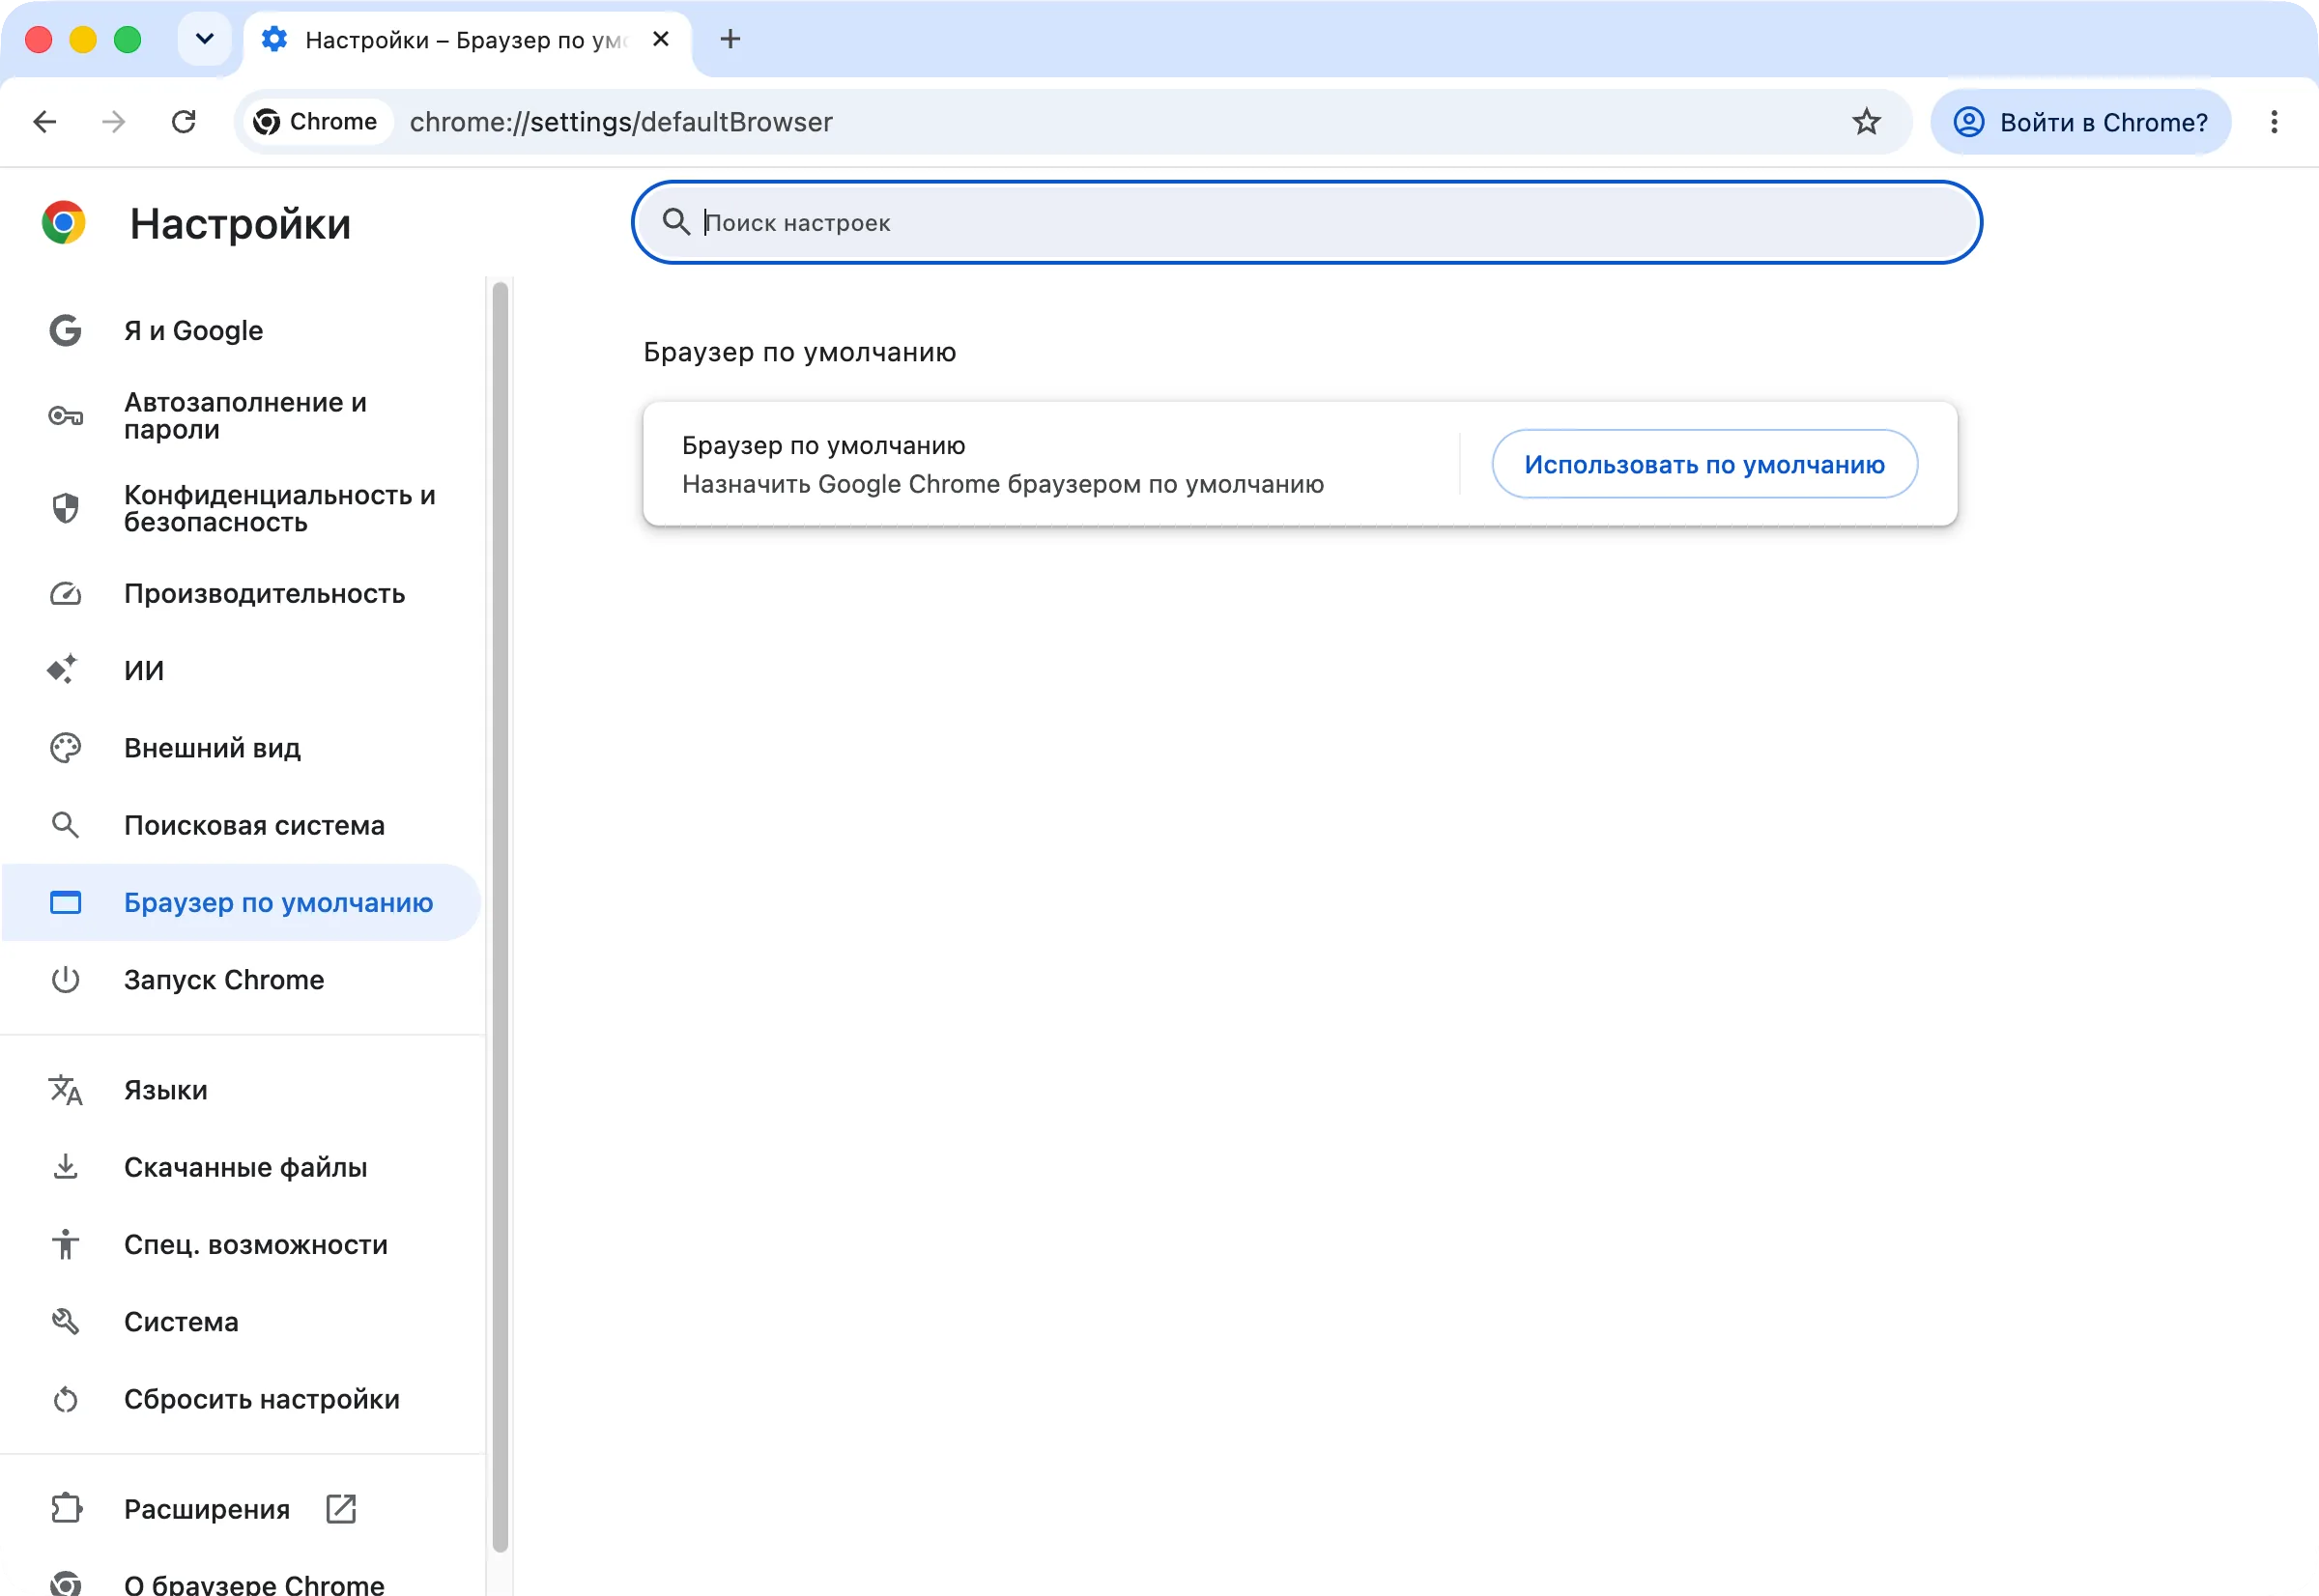Open the 'Поисковая система' settings section
The width and height of the screenshot is (2319, 1596).
241,825
